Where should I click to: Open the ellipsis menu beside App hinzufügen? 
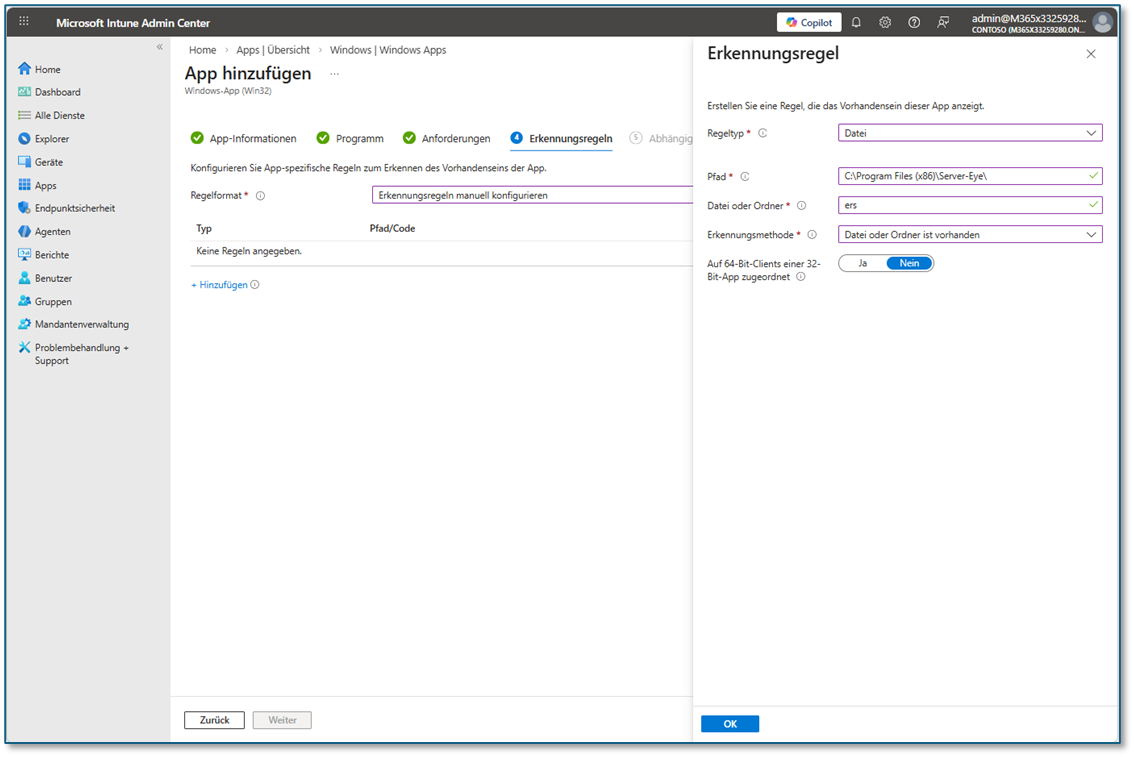point(334,74)
